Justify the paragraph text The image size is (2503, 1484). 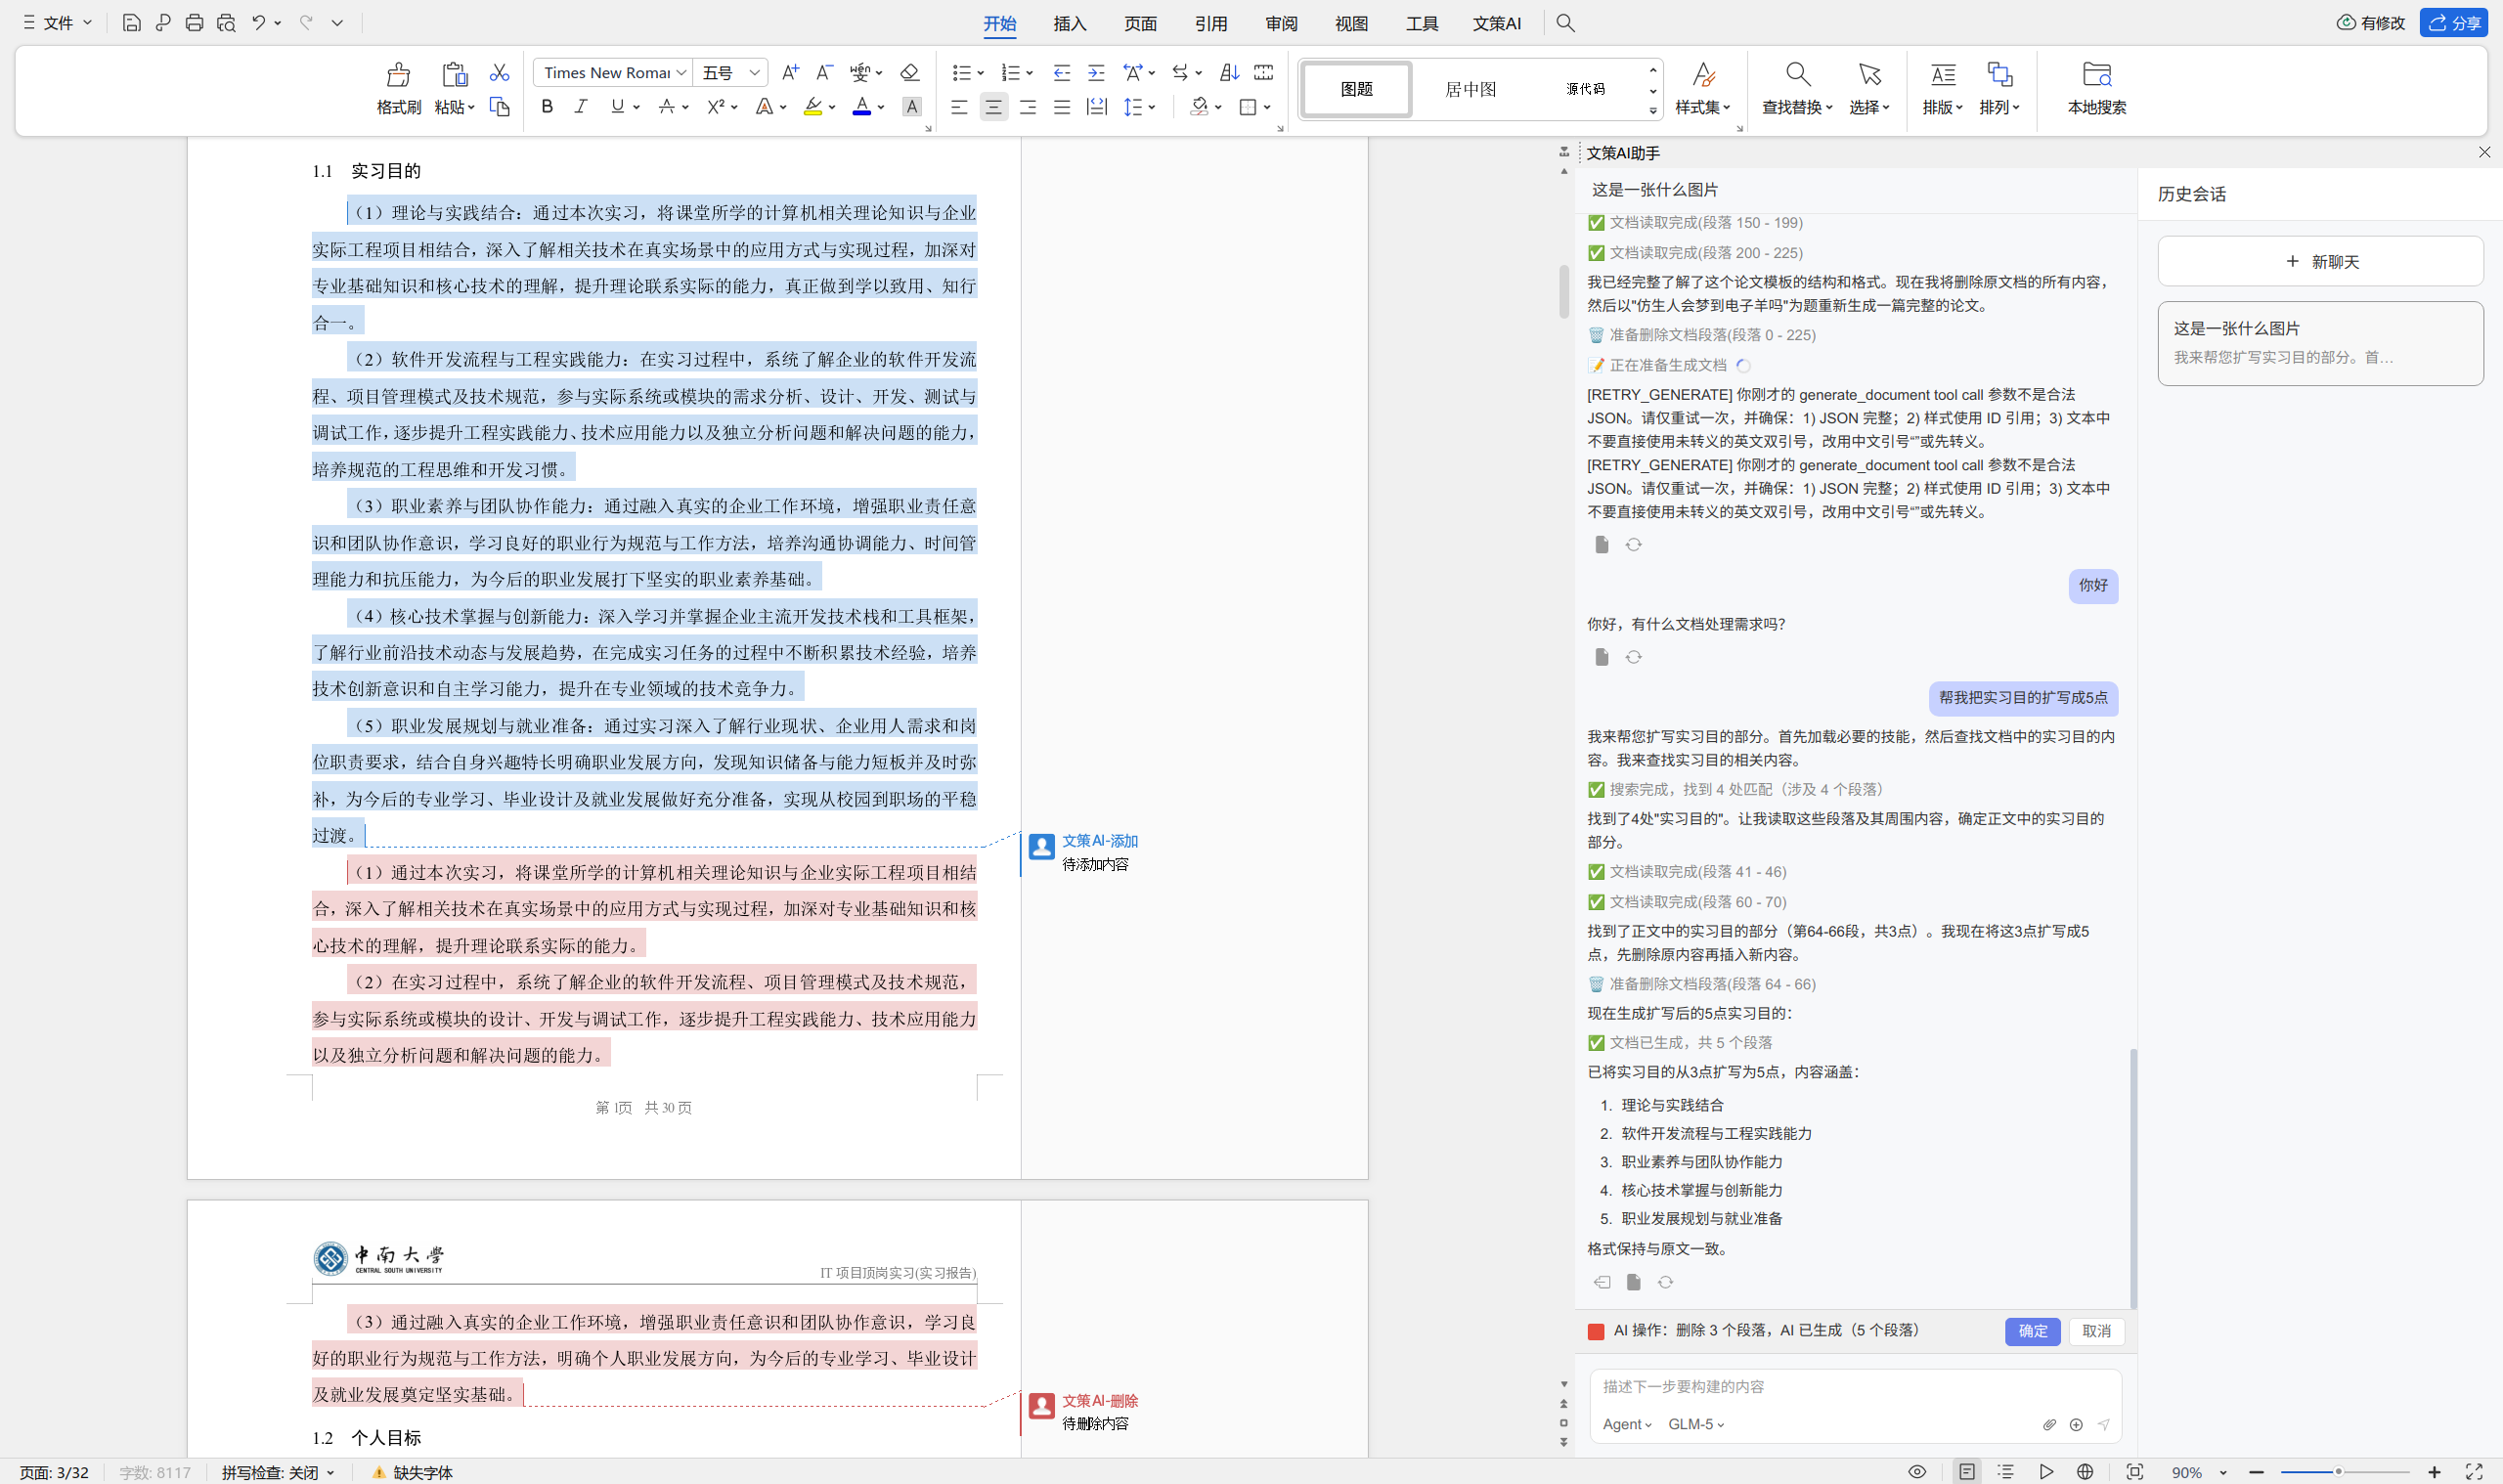(x=1062, y=107)
